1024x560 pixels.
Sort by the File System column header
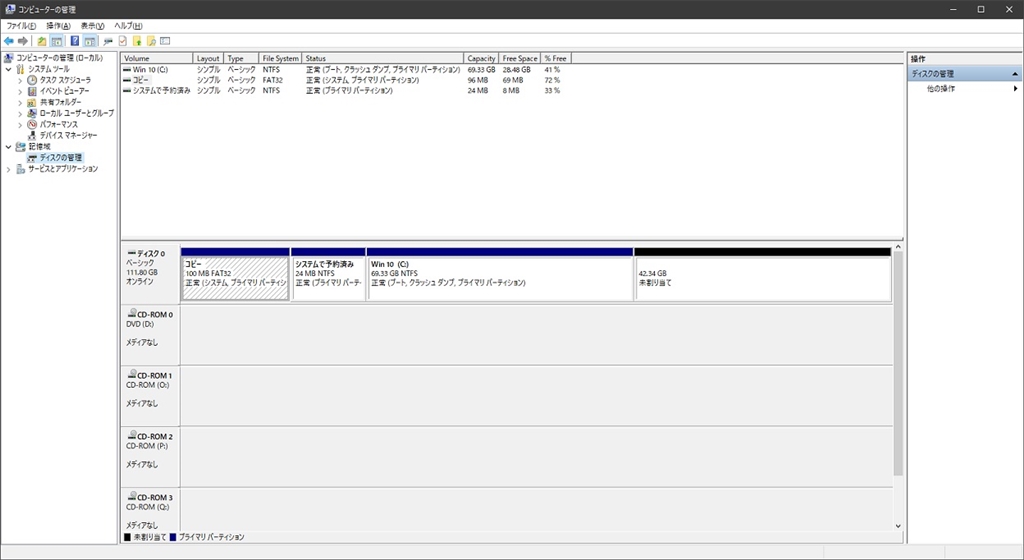(x=280, y=58)
